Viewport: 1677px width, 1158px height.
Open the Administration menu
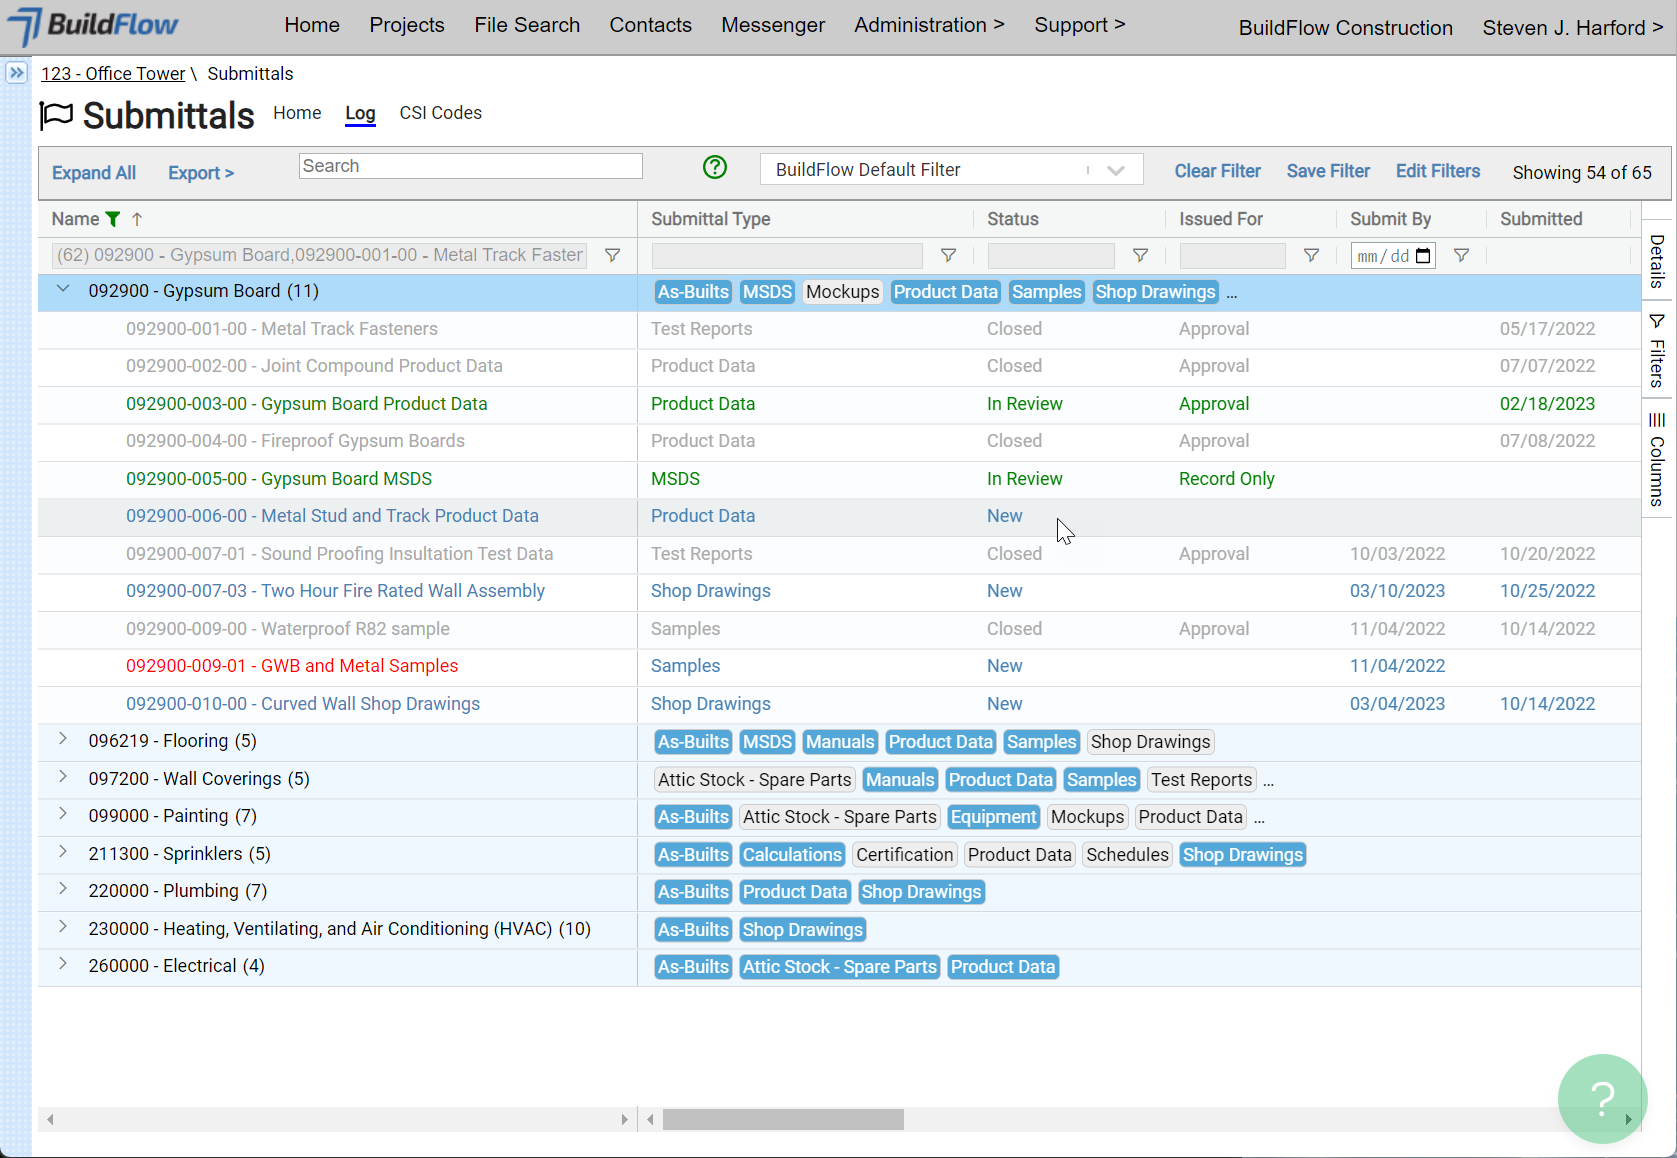point(929,25)
